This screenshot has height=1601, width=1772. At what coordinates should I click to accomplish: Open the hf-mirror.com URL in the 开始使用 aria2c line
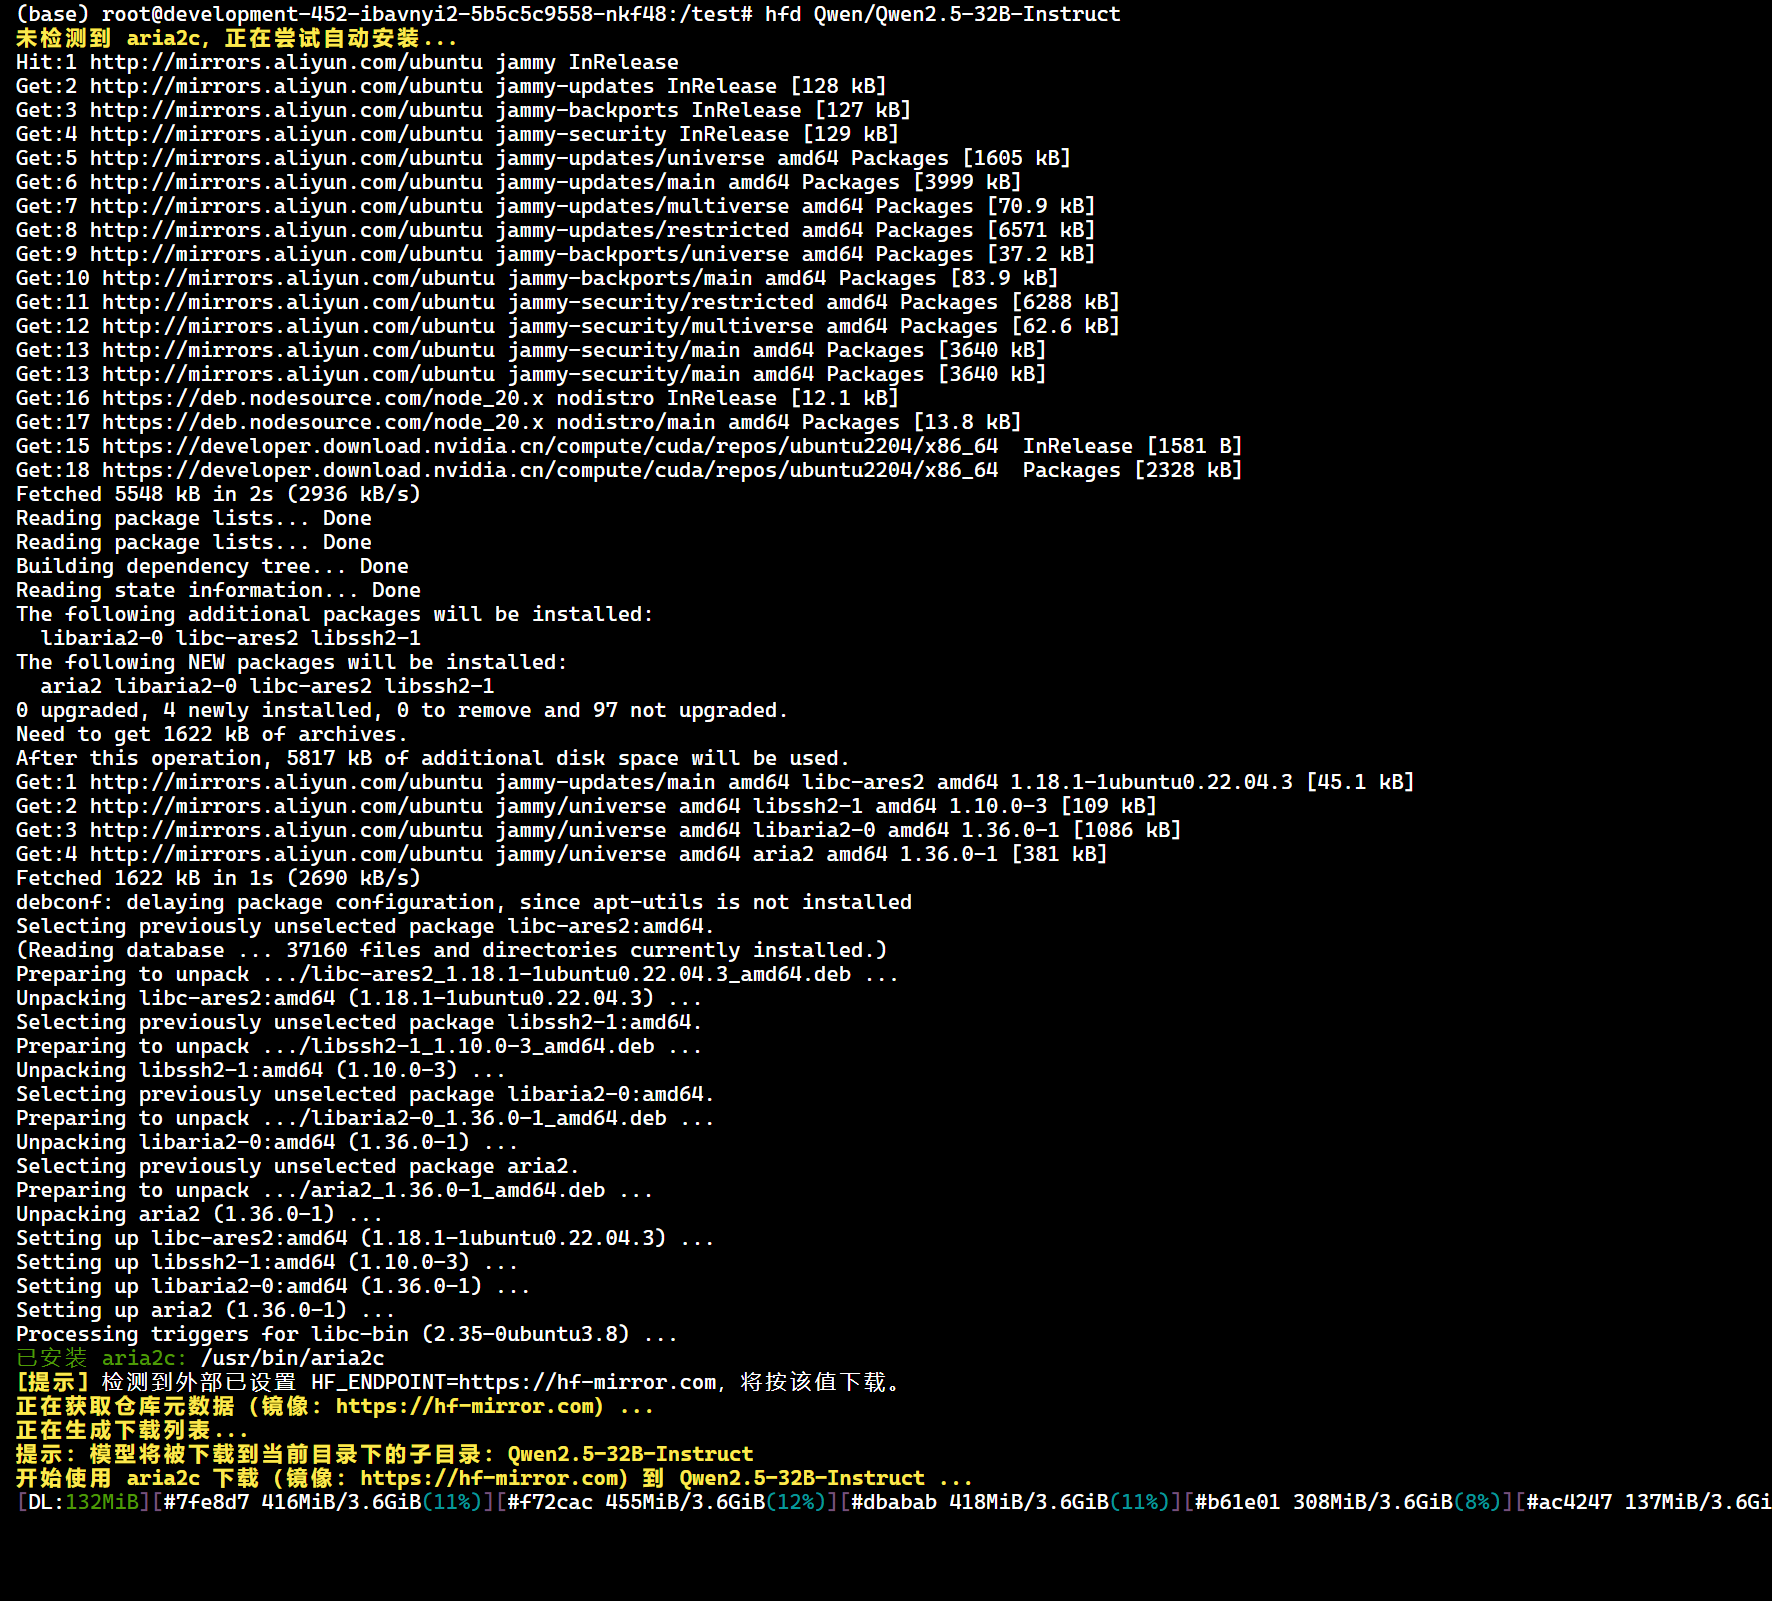tap(494, 1478)
